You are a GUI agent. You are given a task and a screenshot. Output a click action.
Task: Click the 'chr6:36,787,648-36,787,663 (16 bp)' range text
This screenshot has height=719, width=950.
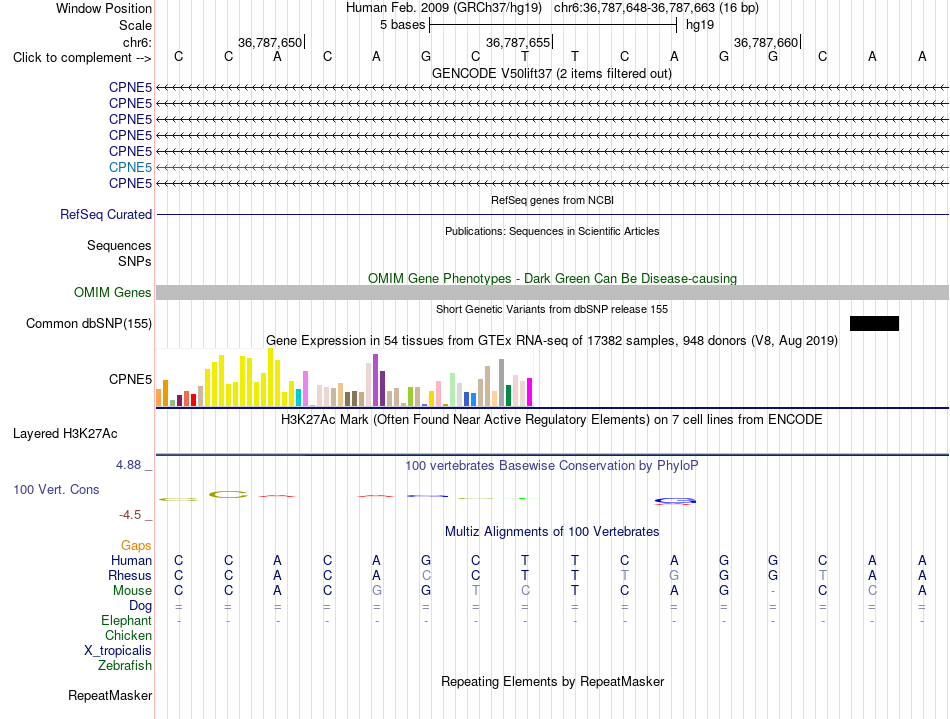pyautogui.click(x=656, y=8)
